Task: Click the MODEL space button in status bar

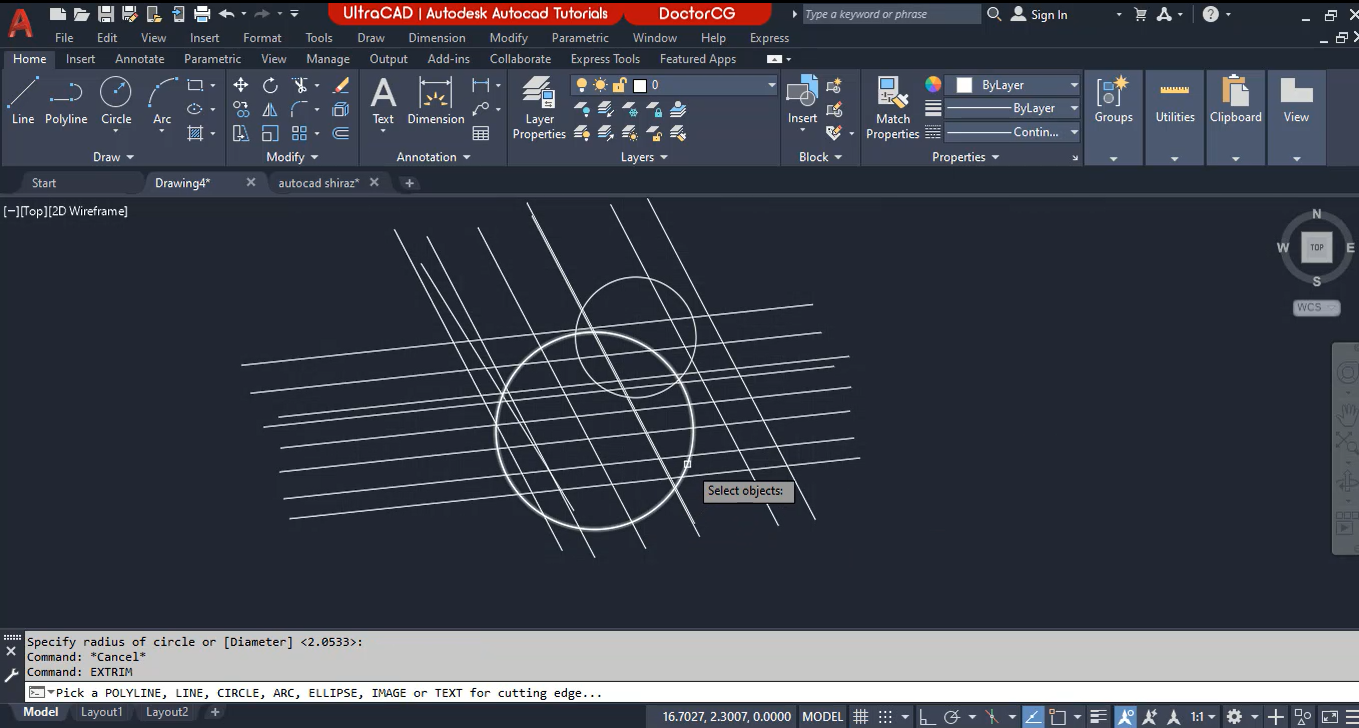Action: 823,716
